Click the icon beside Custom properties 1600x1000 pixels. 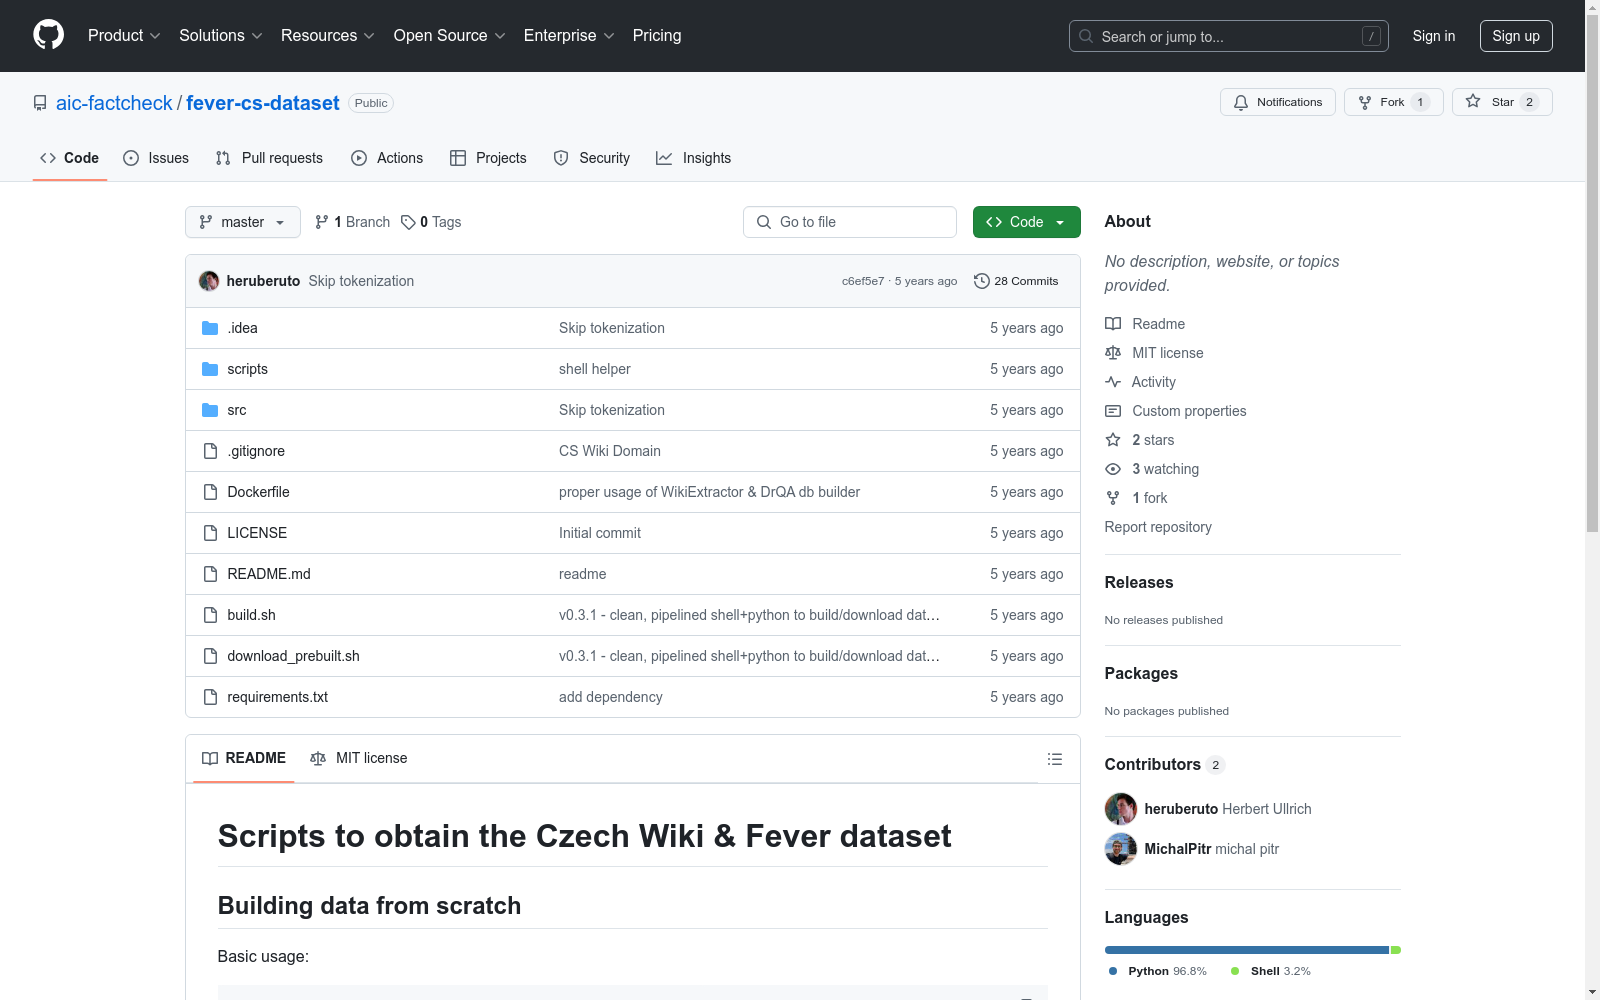tap(1113, 411)
